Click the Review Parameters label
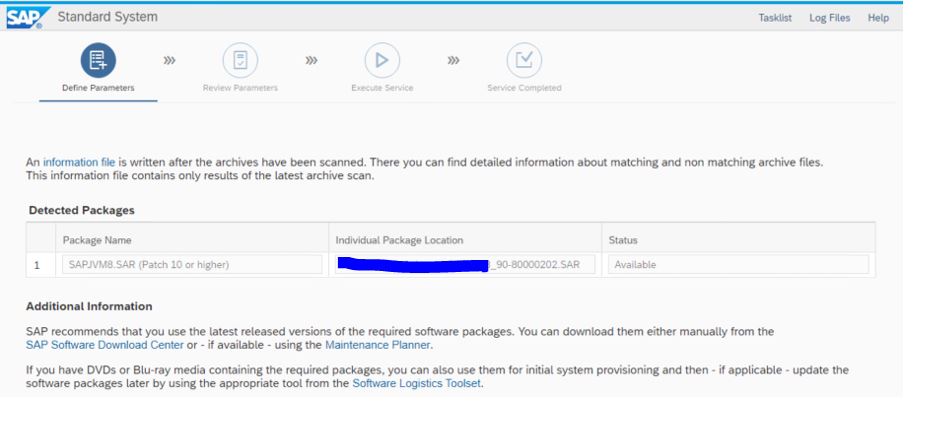This screenshot has height=436, width=931. tap(240, 88)
